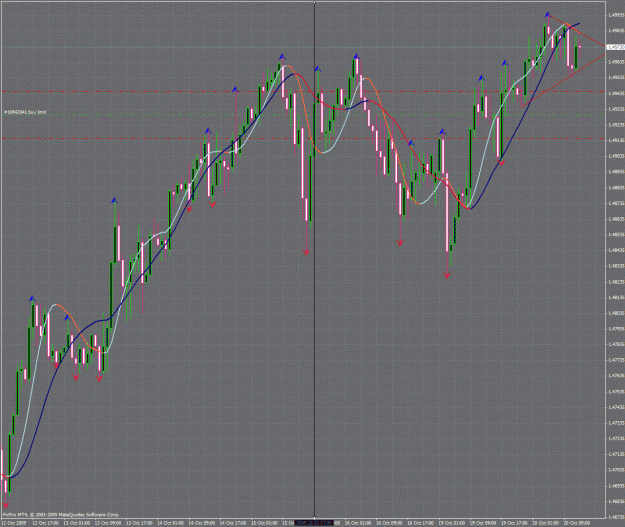Select the buy limit order label

(25, 112)
